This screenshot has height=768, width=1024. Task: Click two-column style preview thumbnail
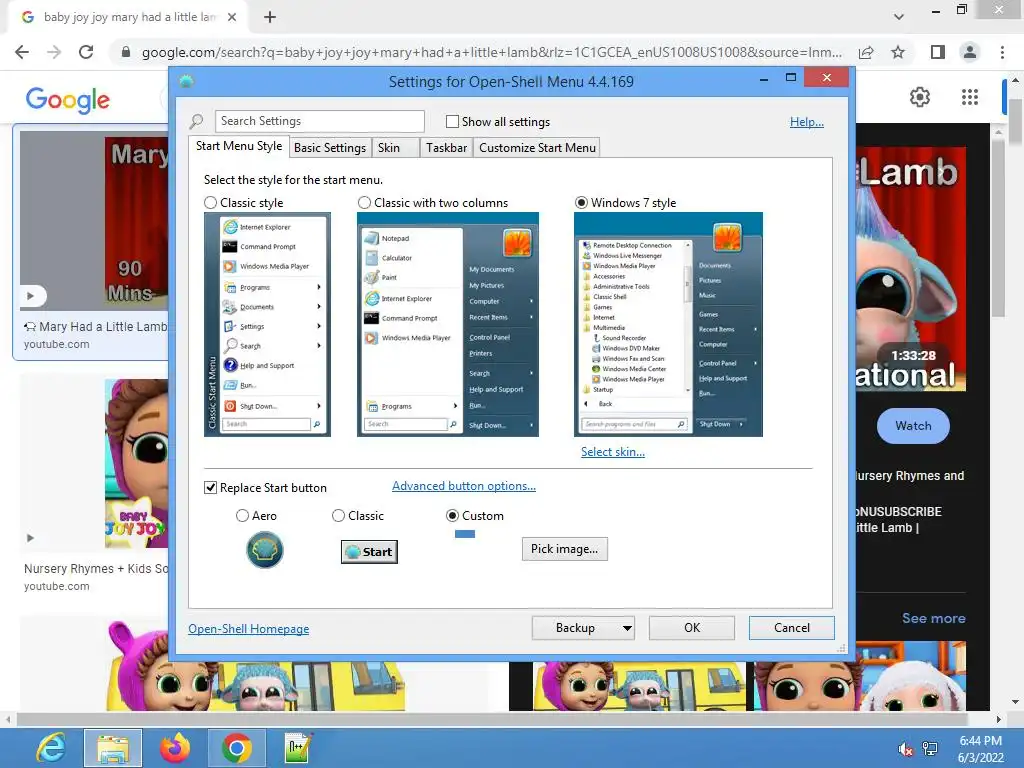point(447,325)
